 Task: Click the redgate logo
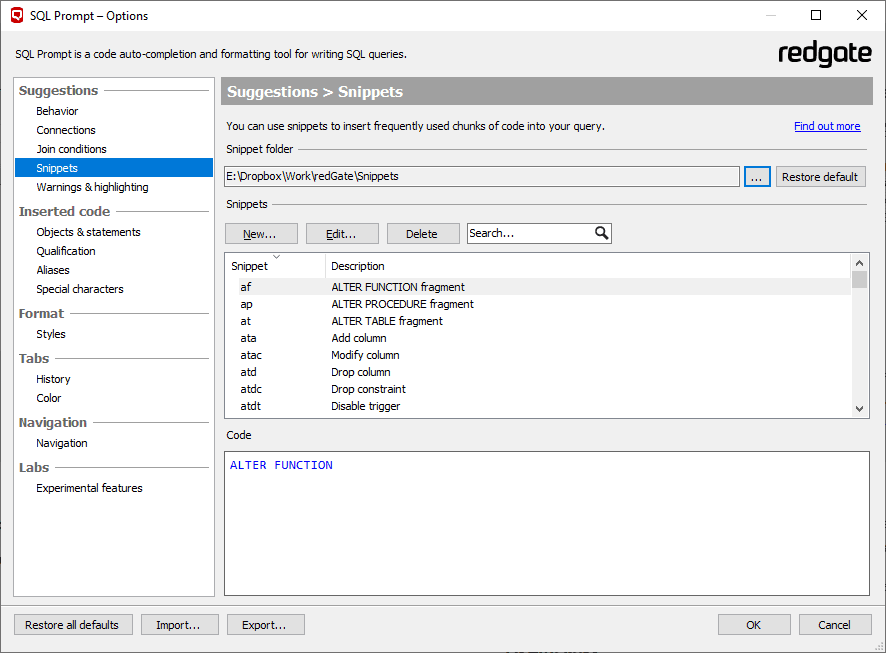(x=824, y=54)
